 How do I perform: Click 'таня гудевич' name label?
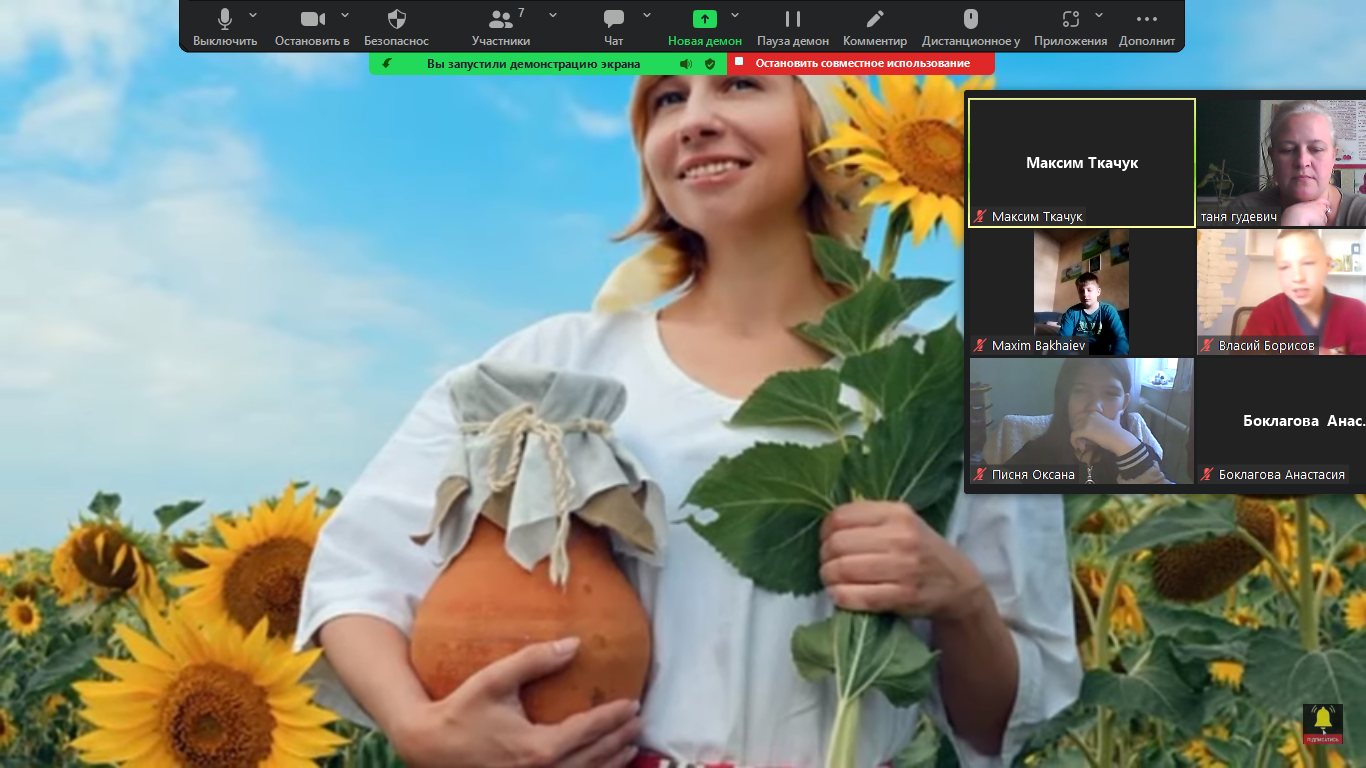[1239, 216]
